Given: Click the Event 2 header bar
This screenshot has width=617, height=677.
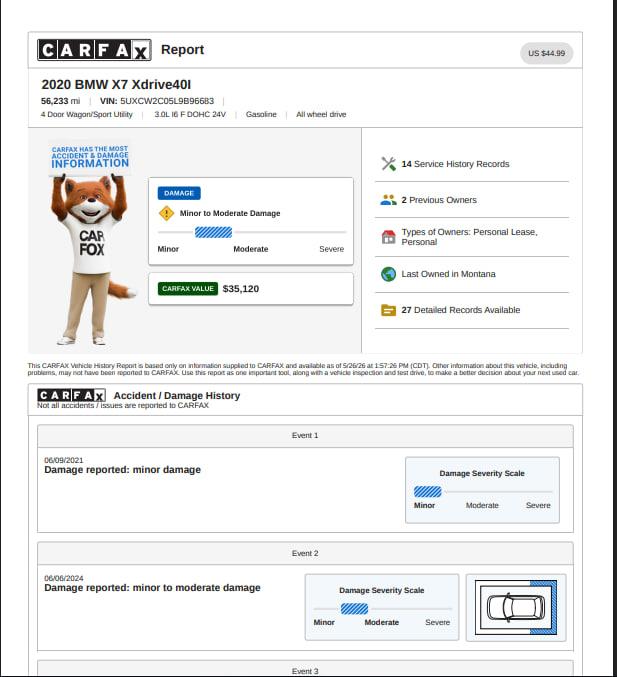Looking at the screenshot, I should pyautogui.click(x=305, y=554).
